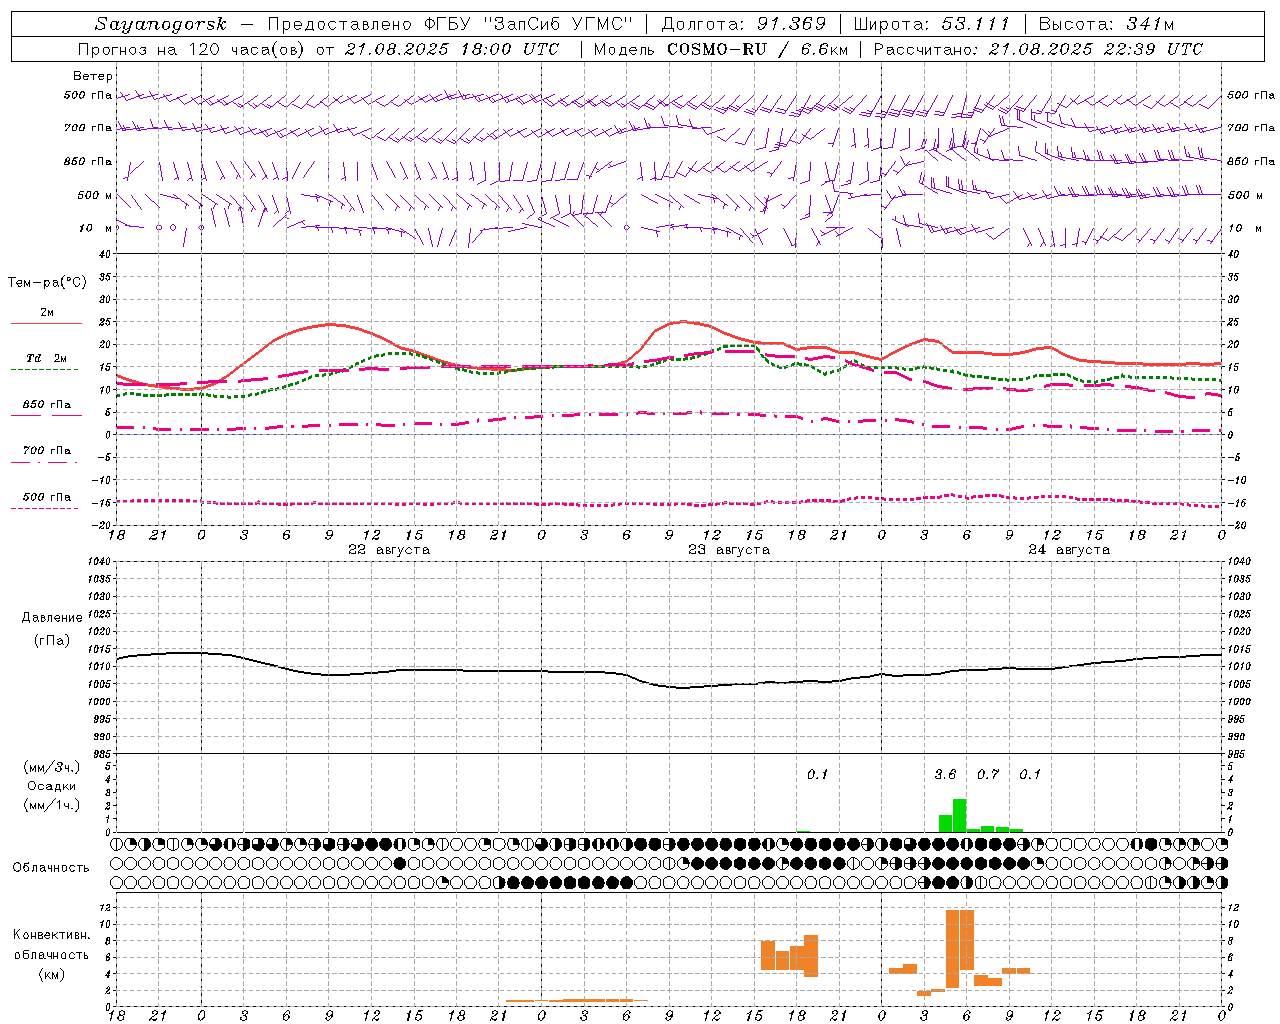Click the '(мм/1ч.)' hourly precipitation unit label
This screenshot has width=1280, height=1024.
tap(51, 805)
